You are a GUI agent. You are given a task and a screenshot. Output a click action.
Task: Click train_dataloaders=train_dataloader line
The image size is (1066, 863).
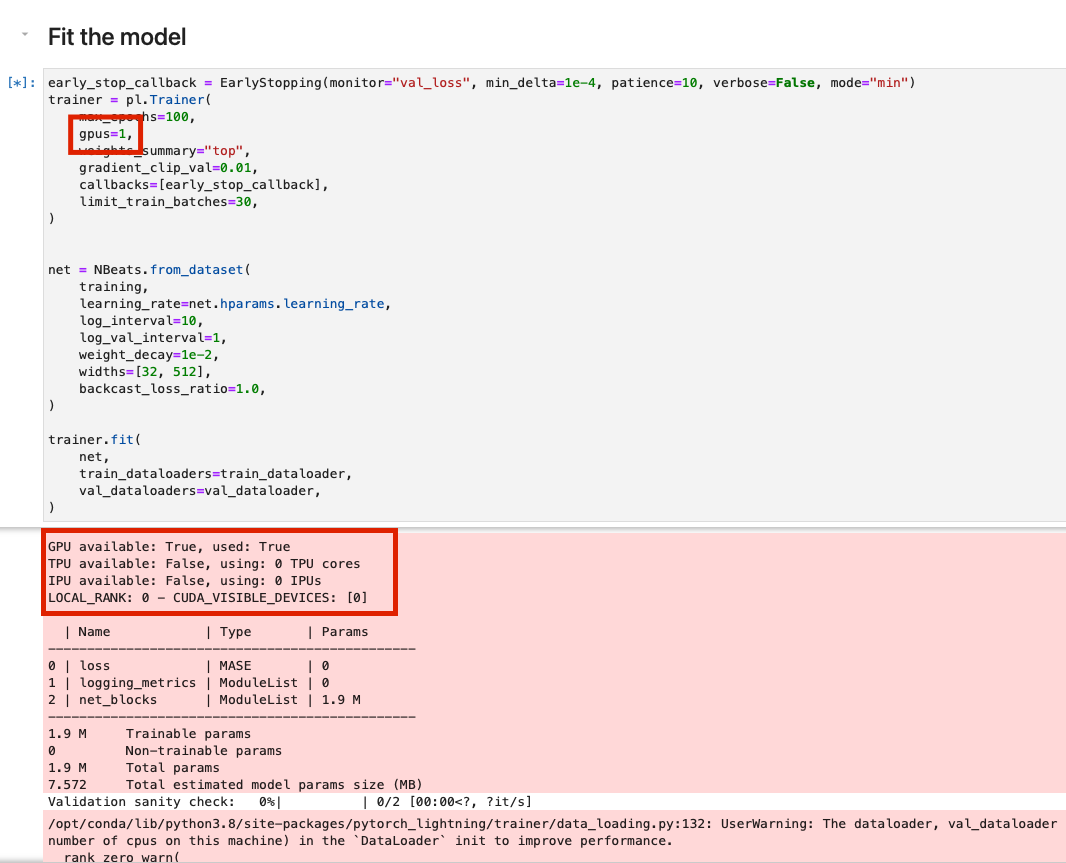(x=215, y=474)
